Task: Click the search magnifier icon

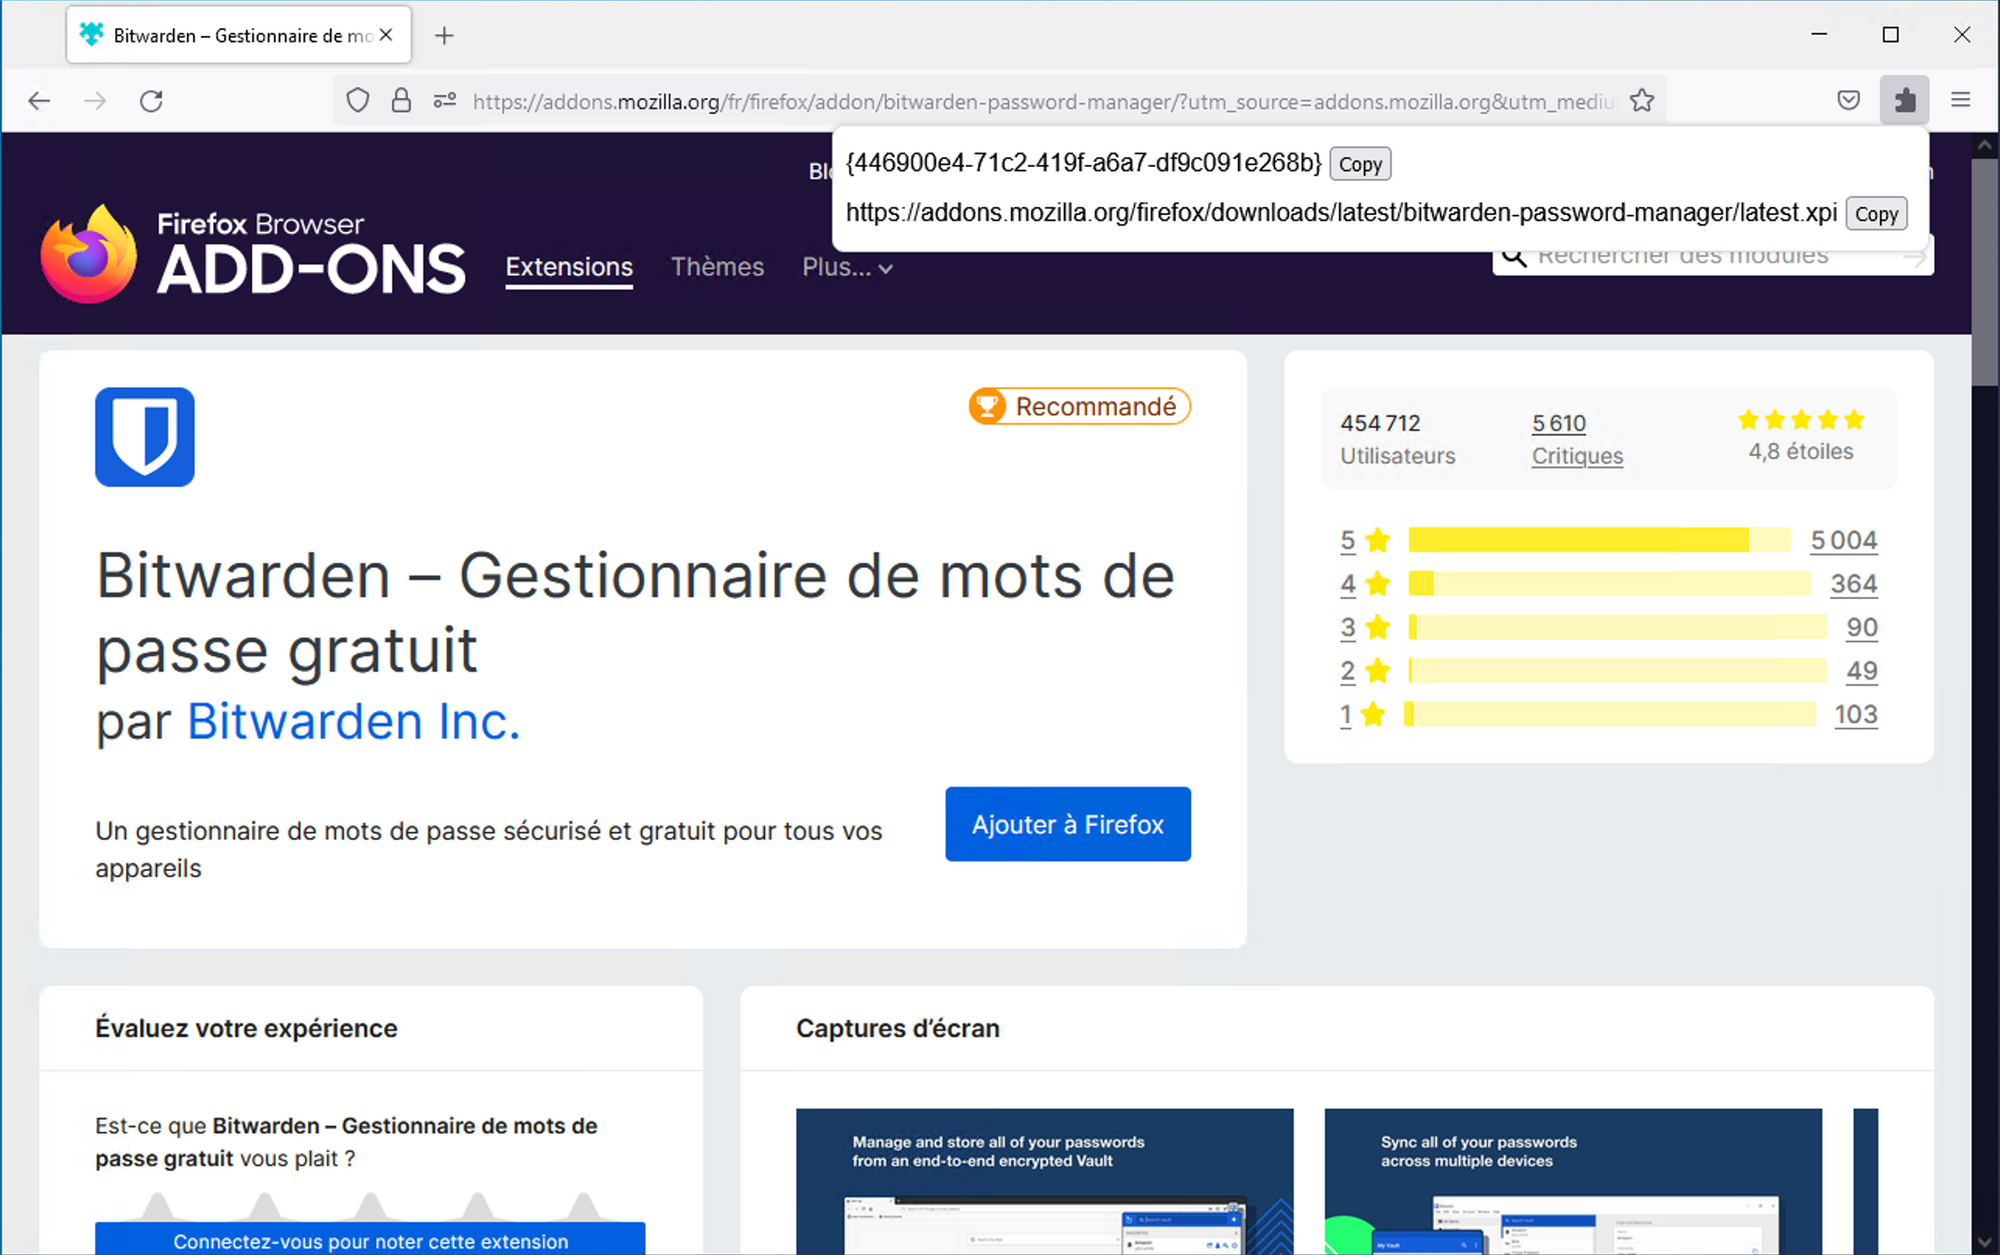Action: [x=1515, y=257]
